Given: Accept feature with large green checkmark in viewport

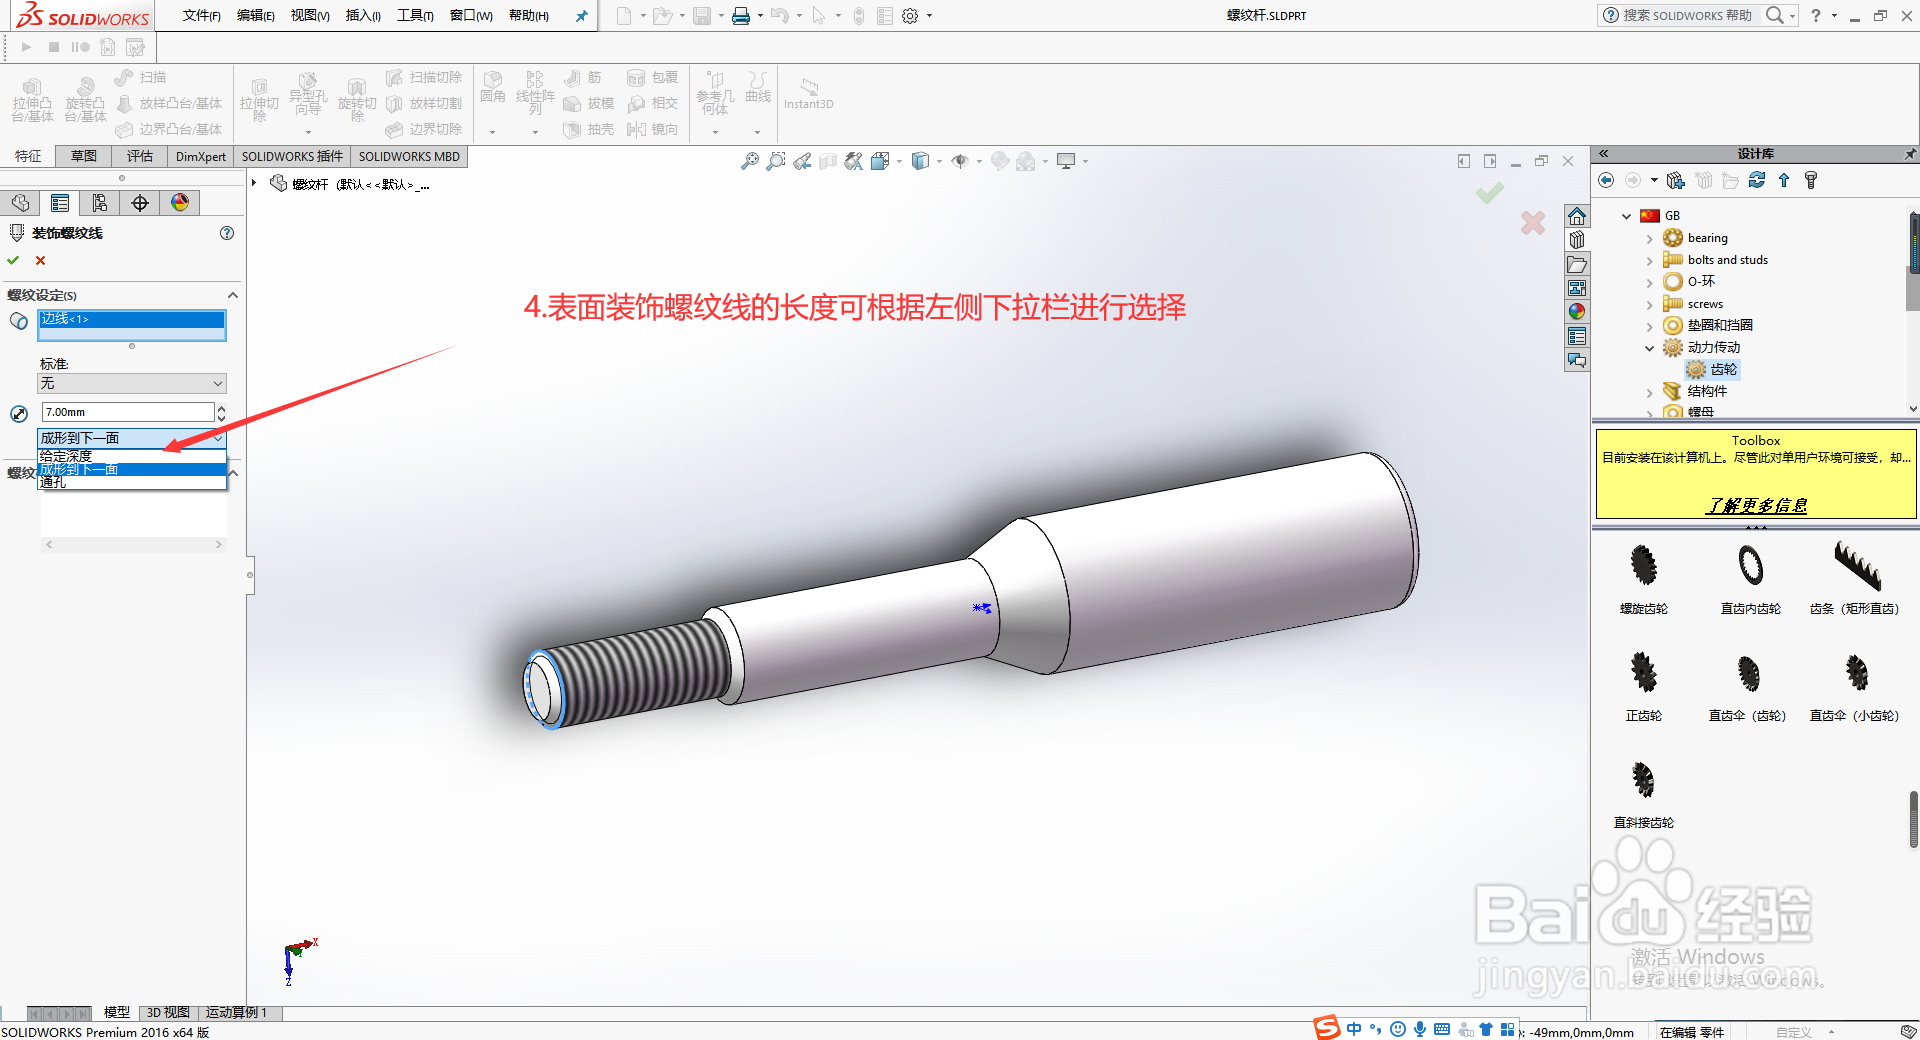Looking at the screenshot, I should [1490, 192].
